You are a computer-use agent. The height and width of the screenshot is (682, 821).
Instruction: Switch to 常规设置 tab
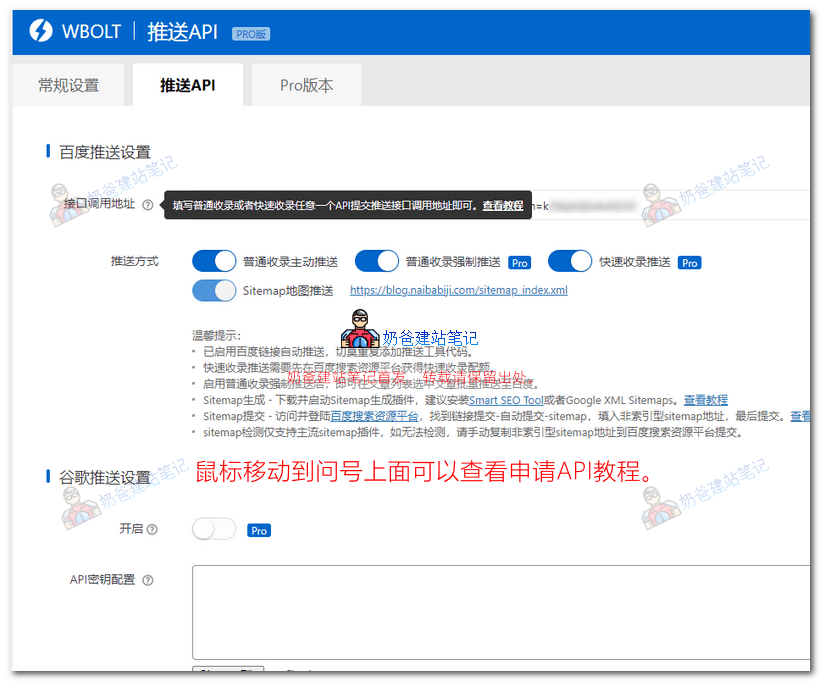(x=69, y=86)
